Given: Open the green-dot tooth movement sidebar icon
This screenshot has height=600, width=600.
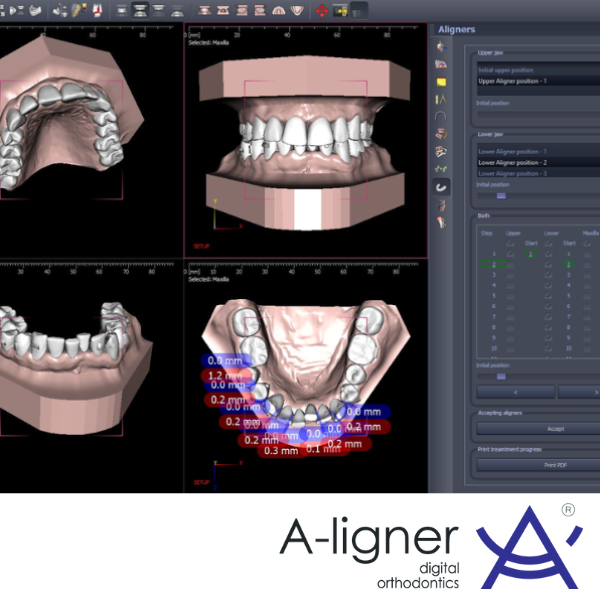Looking at the screenshot, I should [x=441, y=169].
